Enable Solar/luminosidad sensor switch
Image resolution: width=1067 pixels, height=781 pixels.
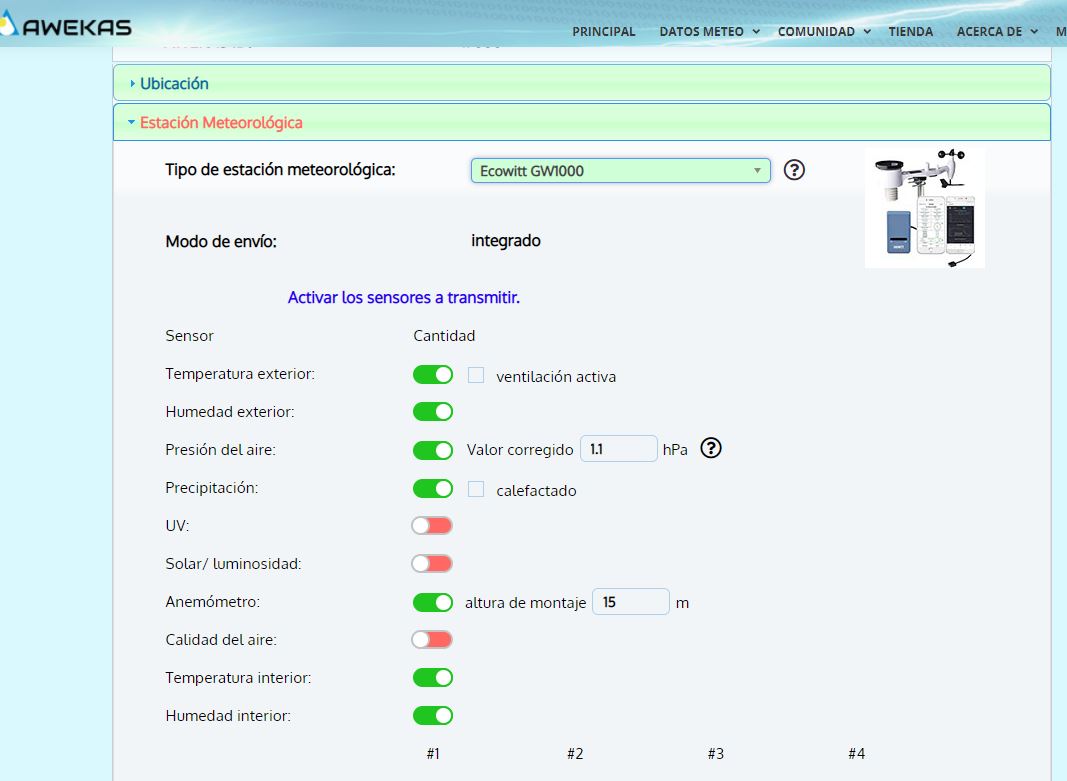[x=432, y=563]
